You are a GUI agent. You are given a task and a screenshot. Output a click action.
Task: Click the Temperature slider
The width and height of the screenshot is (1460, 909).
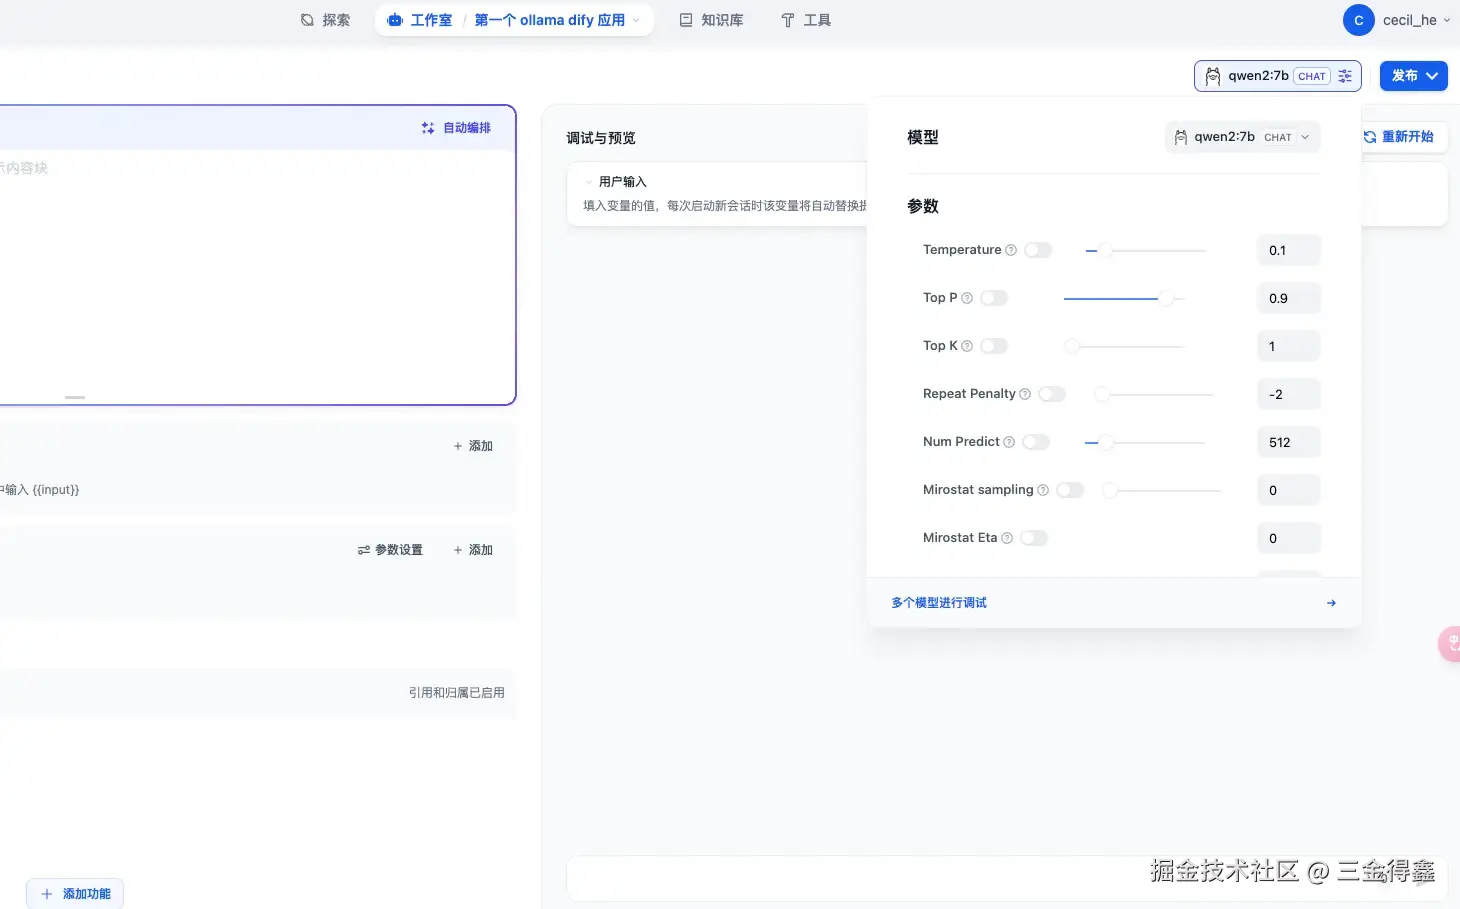(1146, 250)
